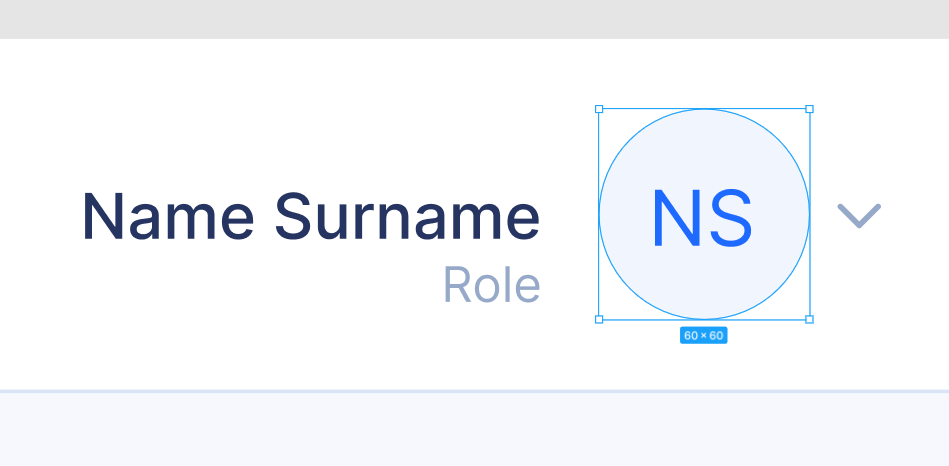
Task: Click empty white header space left of Role
Action: point(242,285)
